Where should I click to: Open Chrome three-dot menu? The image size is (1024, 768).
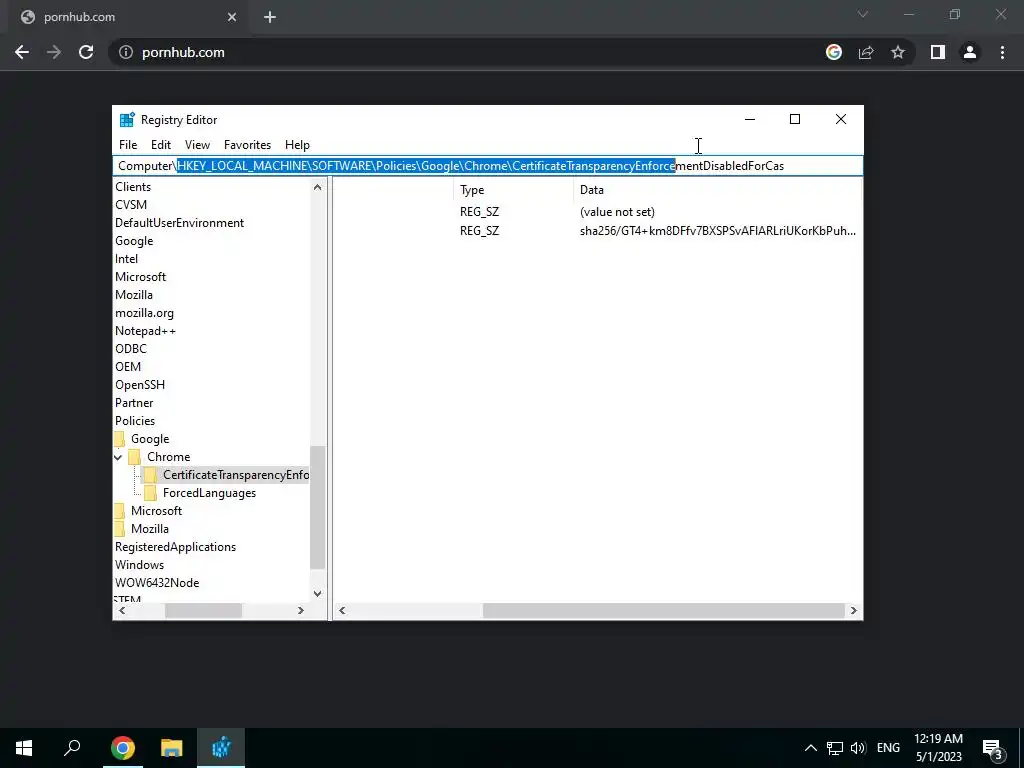click(1002, 52)
